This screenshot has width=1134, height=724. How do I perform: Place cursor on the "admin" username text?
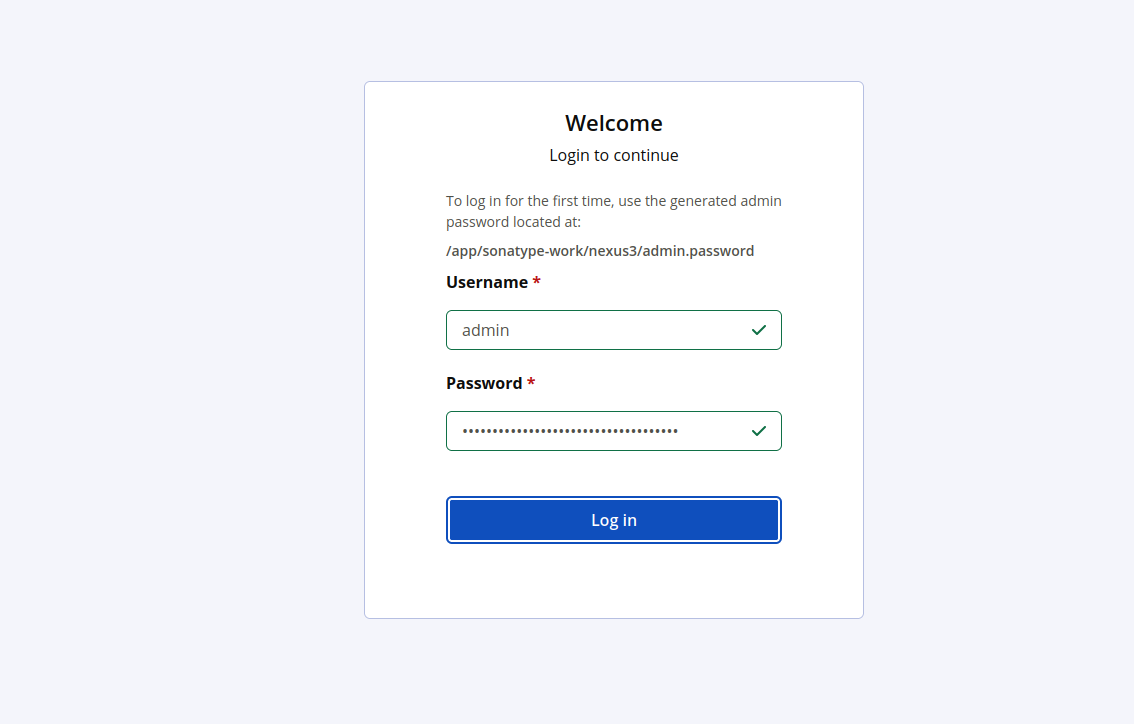coord(486,330)
